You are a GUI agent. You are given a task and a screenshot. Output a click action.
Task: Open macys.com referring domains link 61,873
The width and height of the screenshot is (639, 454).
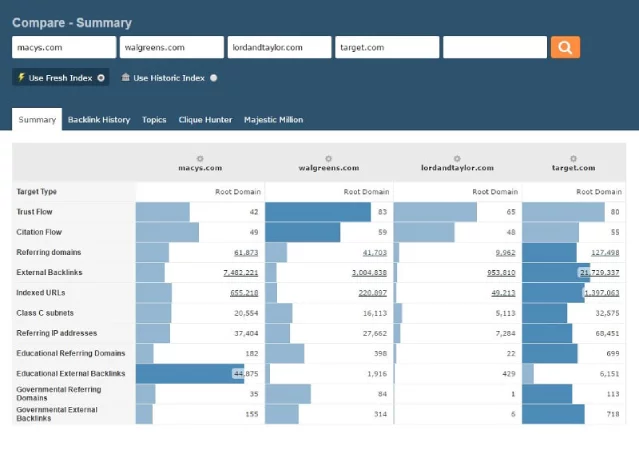tap(246, 253)
